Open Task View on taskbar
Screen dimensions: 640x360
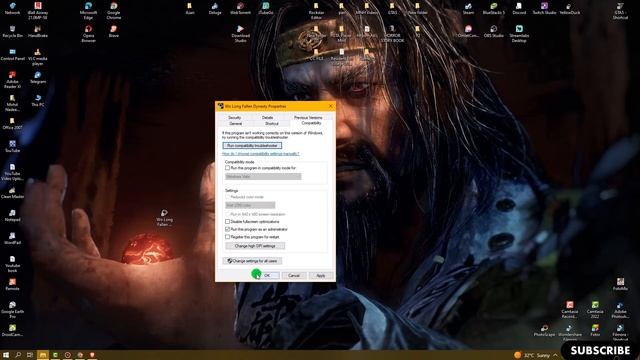(30, 355)
